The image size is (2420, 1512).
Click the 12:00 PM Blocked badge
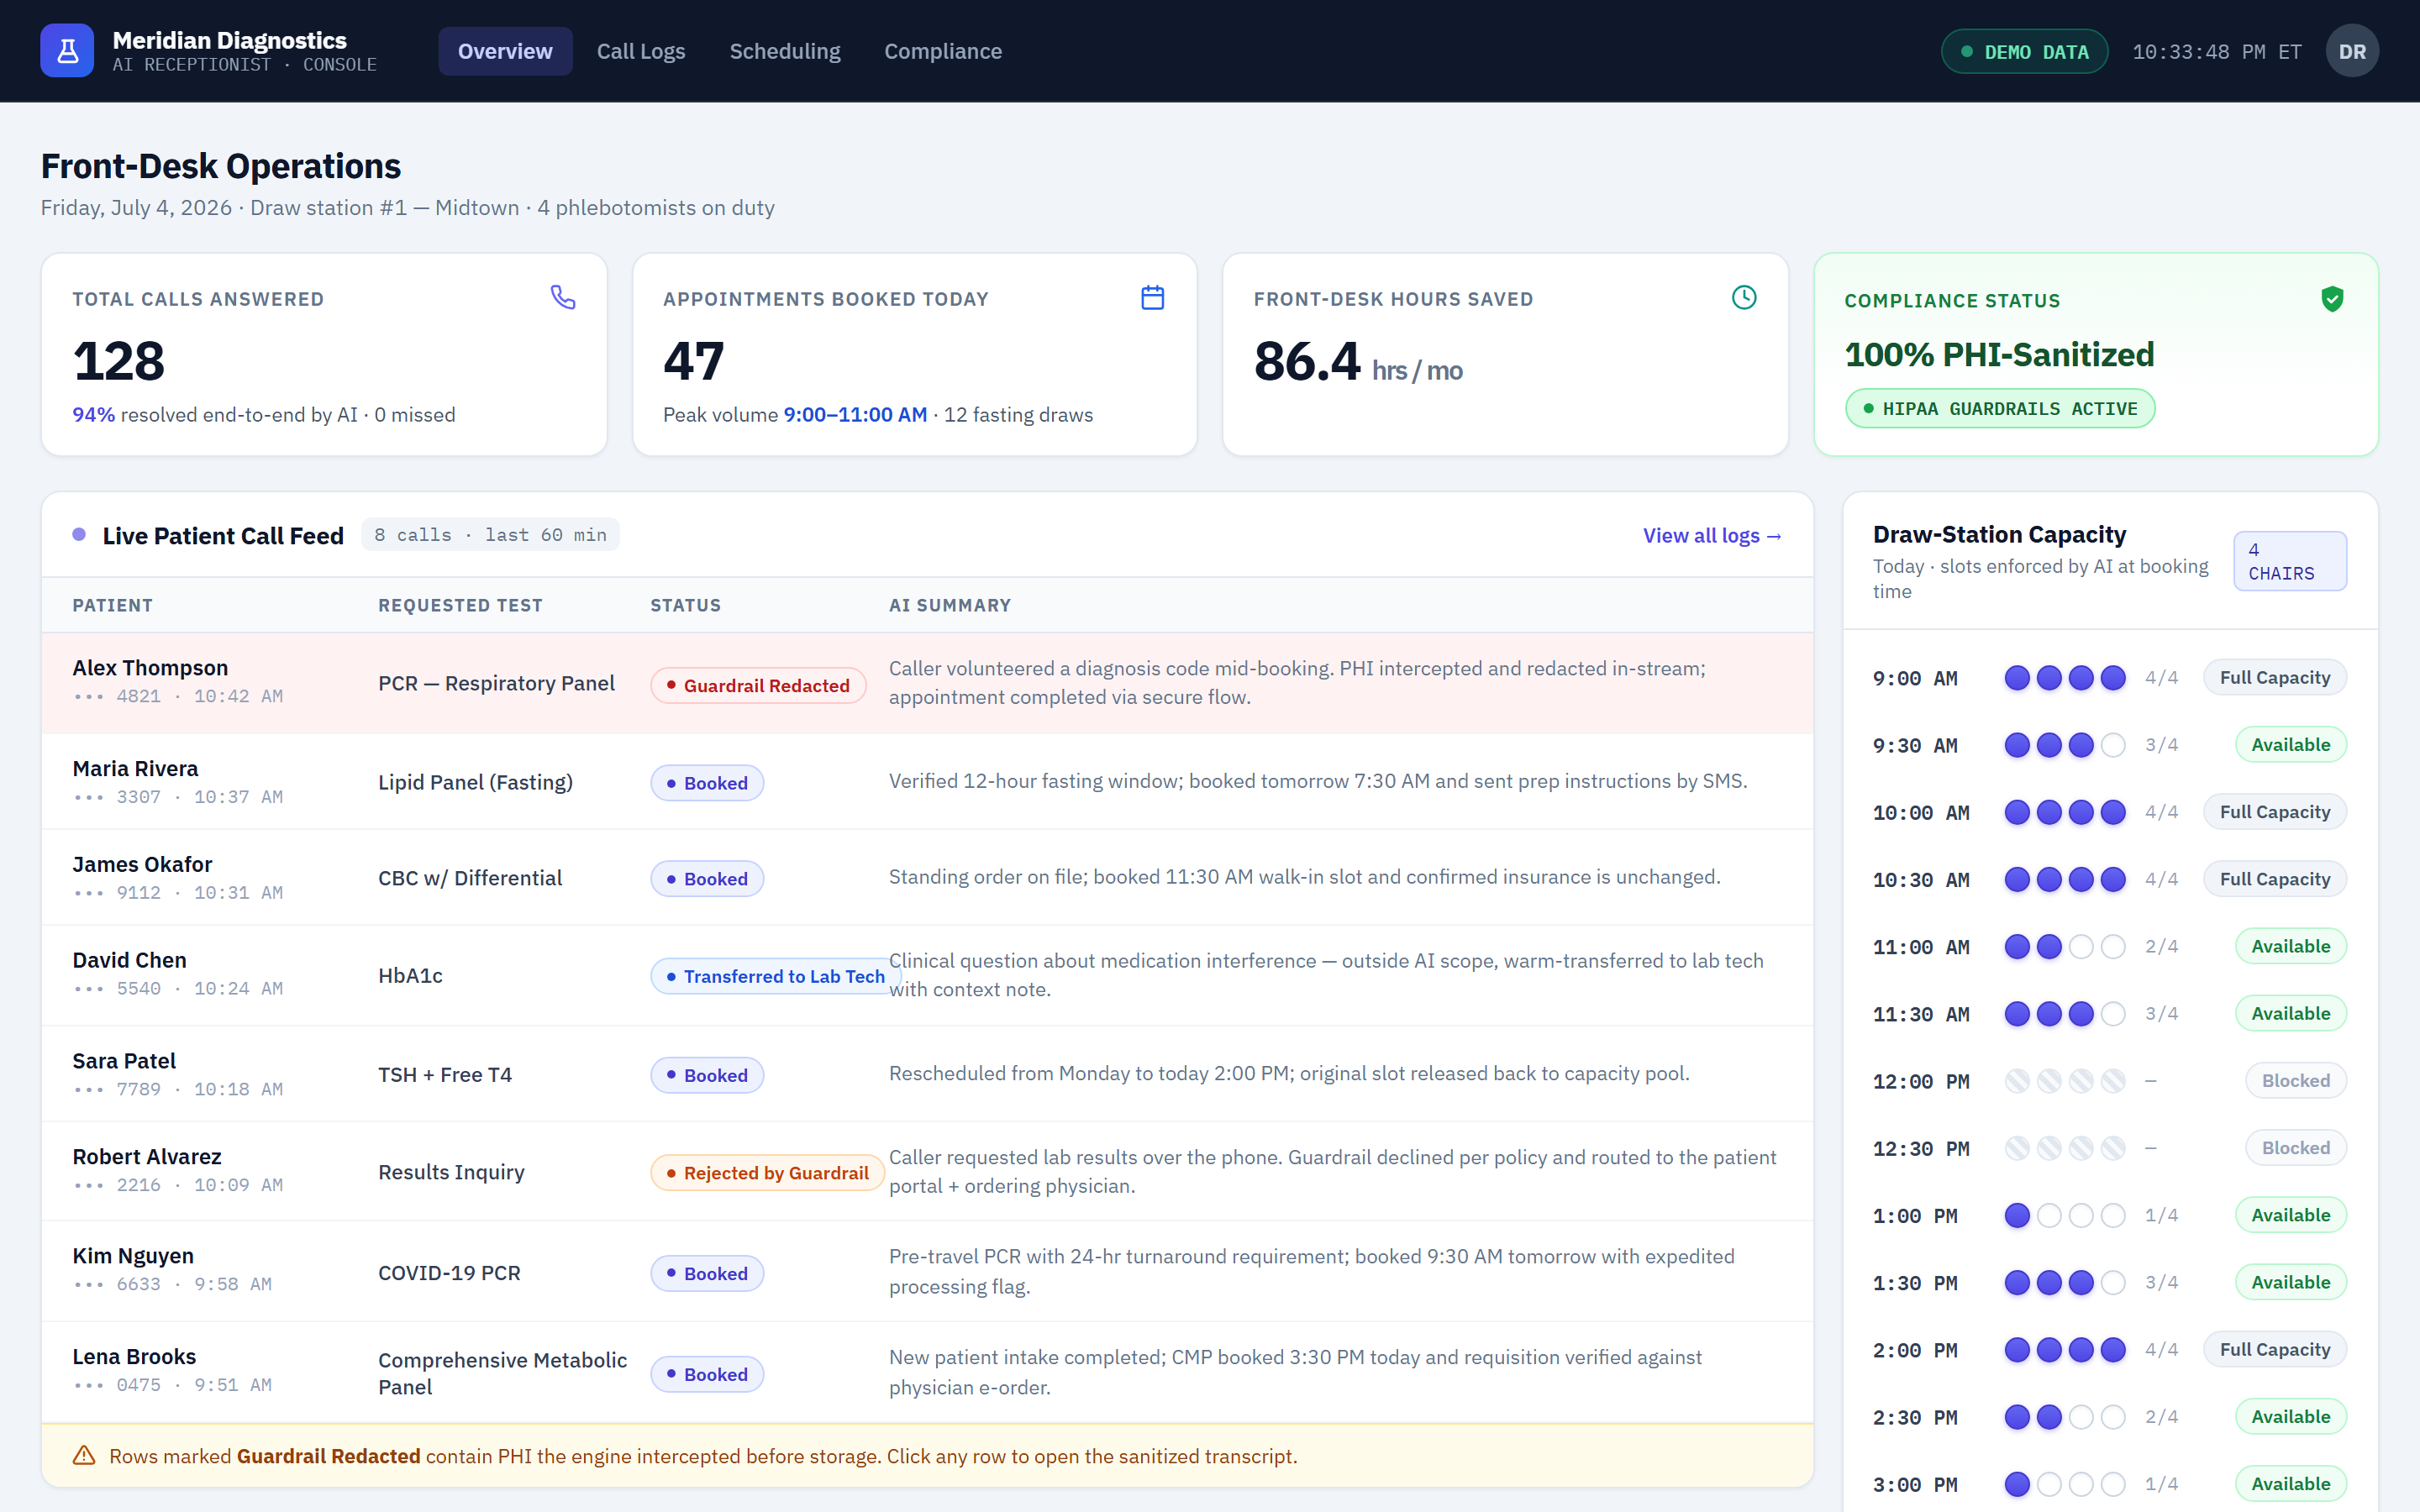tap(2296, 1081)
